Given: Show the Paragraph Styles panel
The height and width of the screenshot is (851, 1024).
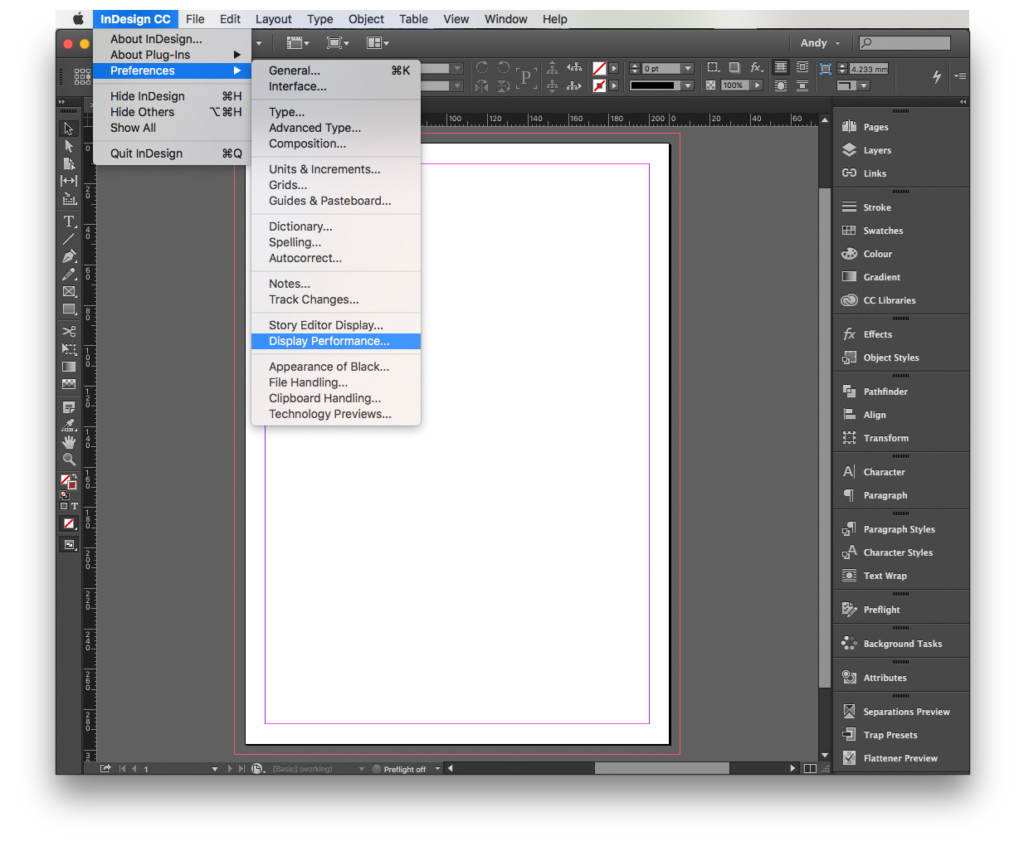Looking at the screenshot, I should pyautogui.click(x=898, y=530).
